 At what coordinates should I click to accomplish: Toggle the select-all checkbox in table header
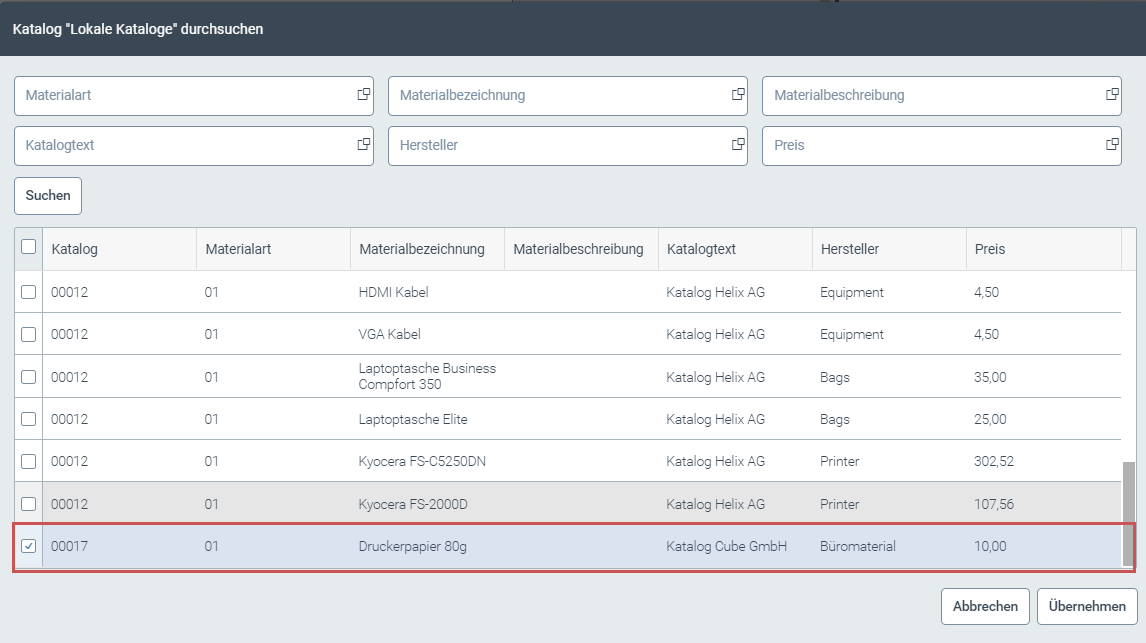pos(29,247)
